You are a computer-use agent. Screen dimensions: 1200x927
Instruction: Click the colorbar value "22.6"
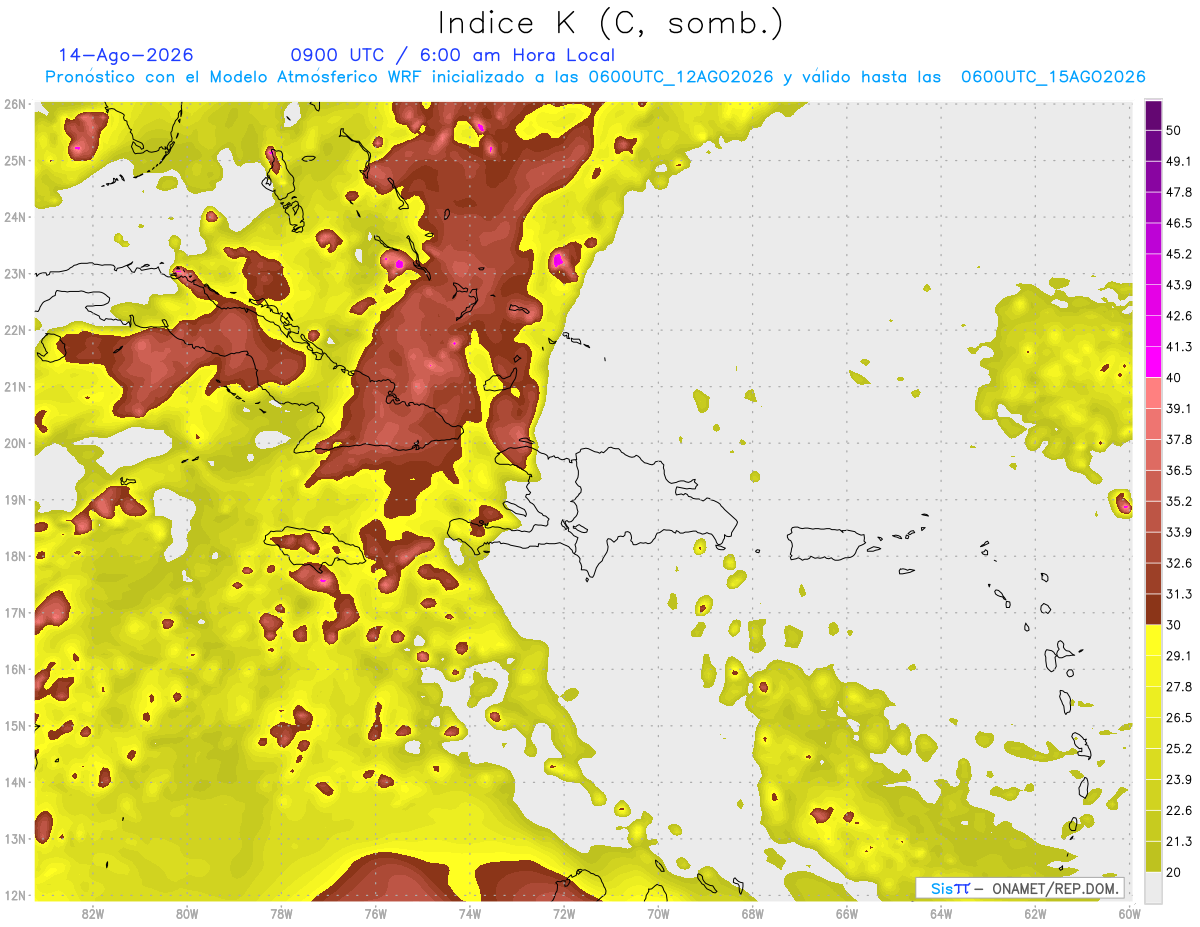point(1178,810)
